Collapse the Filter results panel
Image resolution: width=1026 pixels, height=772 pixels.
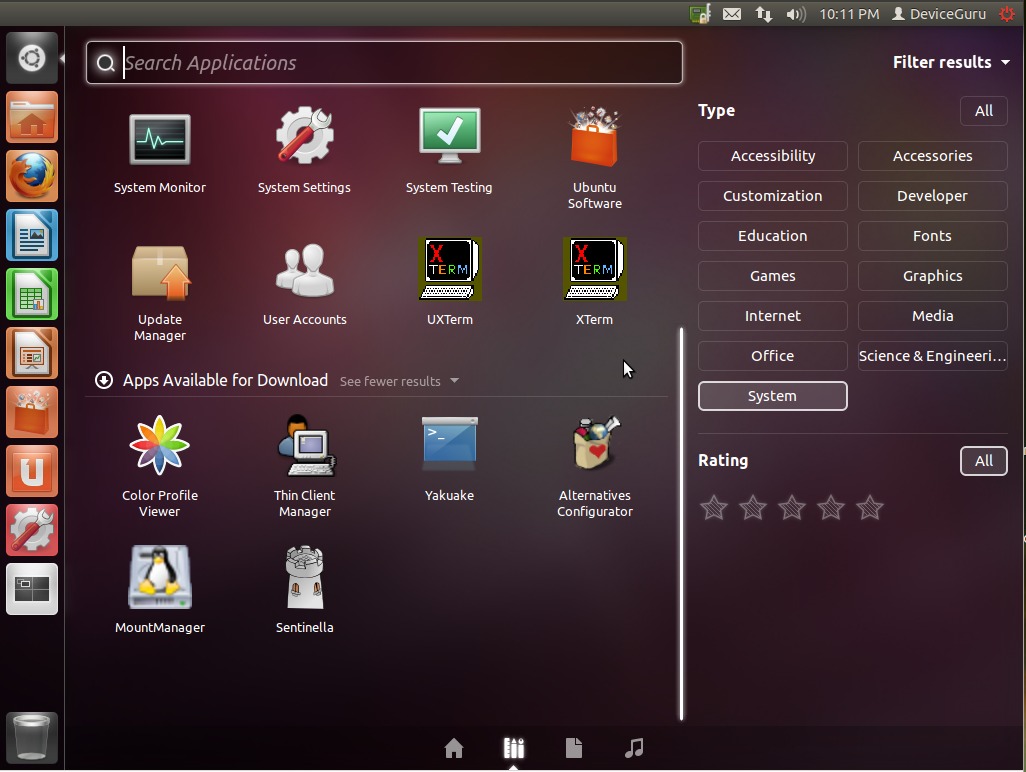[x=951, y=62]
